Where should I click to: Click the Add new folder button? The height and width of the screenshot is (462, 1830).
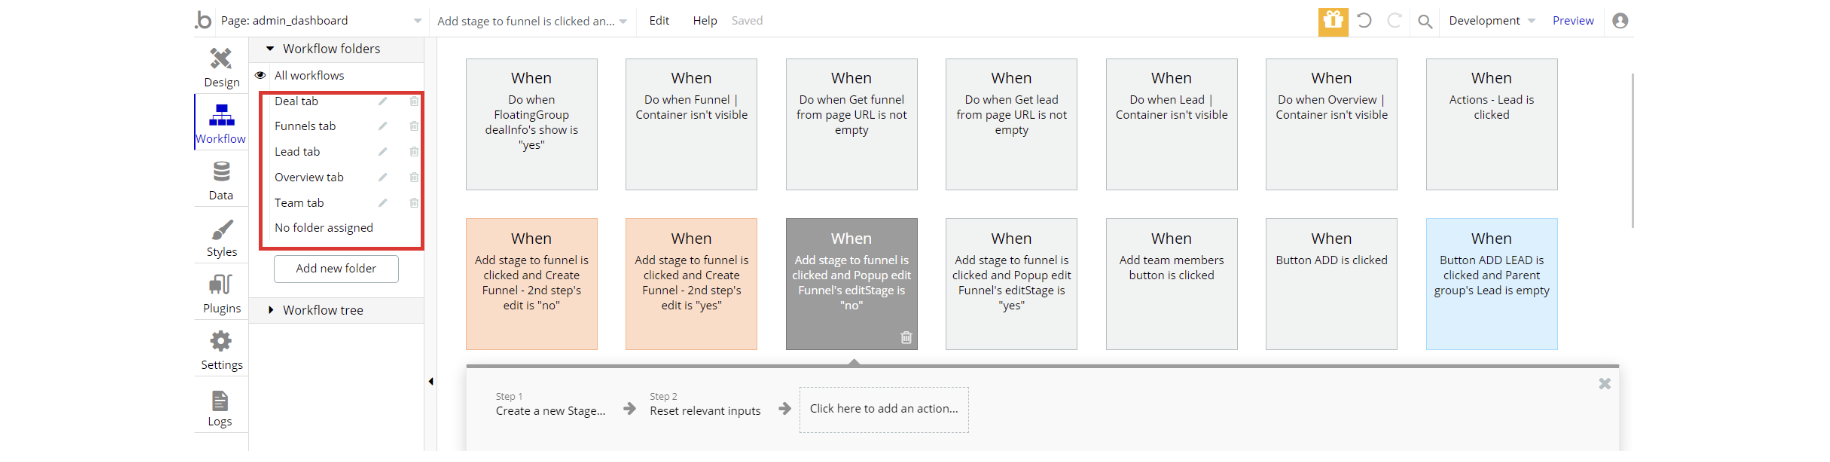click(x=336, y=268)
